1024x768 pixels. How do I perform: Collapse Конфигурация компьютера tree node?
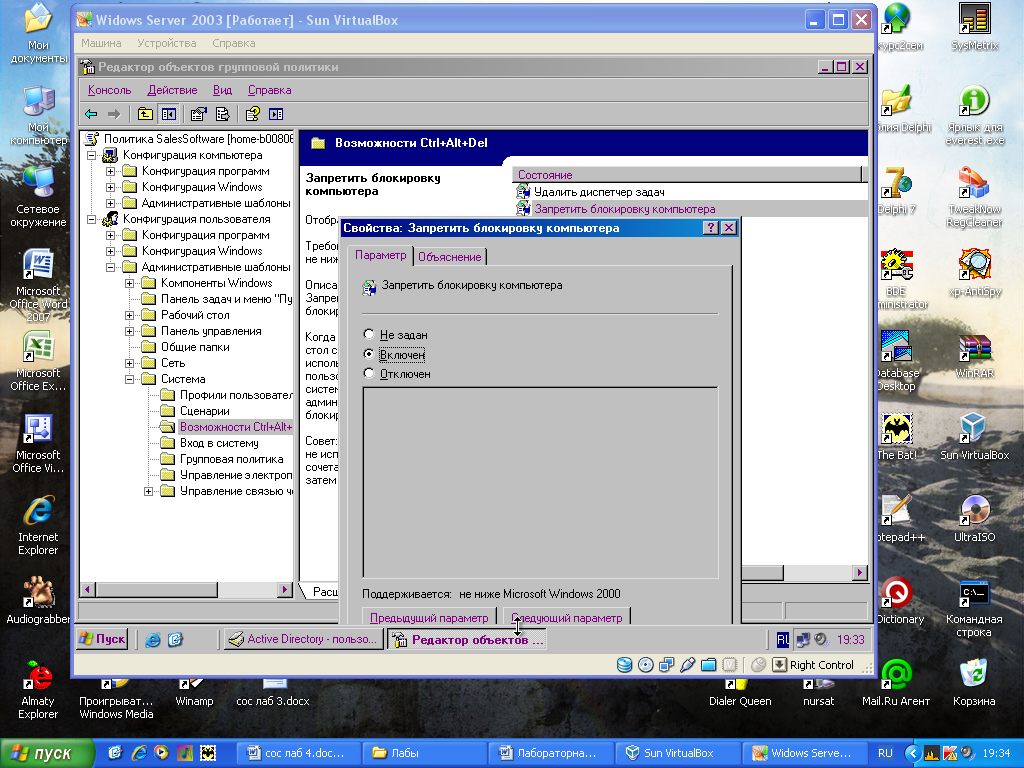point(92,155)
